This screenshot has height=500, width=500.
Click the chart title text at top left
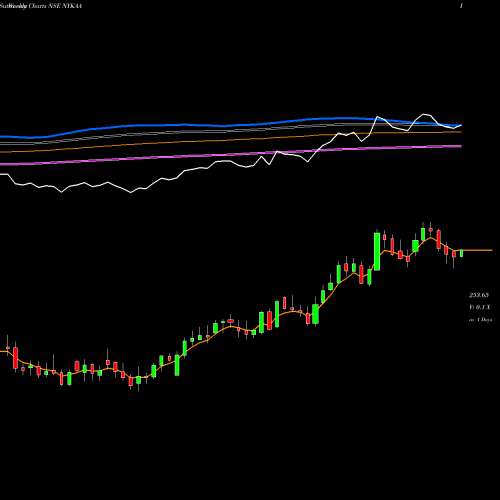tap(41, 6)
